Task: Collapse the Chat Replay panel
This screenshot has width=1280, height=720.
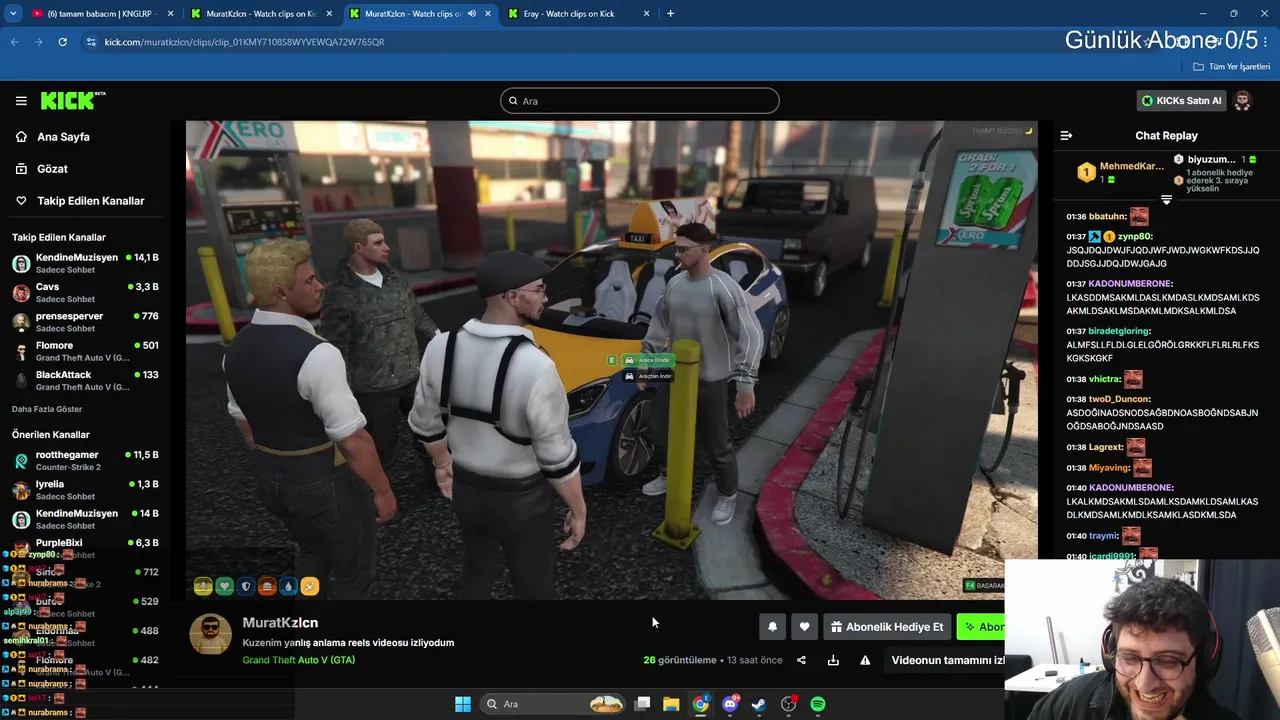Action: click(1066, 136)
